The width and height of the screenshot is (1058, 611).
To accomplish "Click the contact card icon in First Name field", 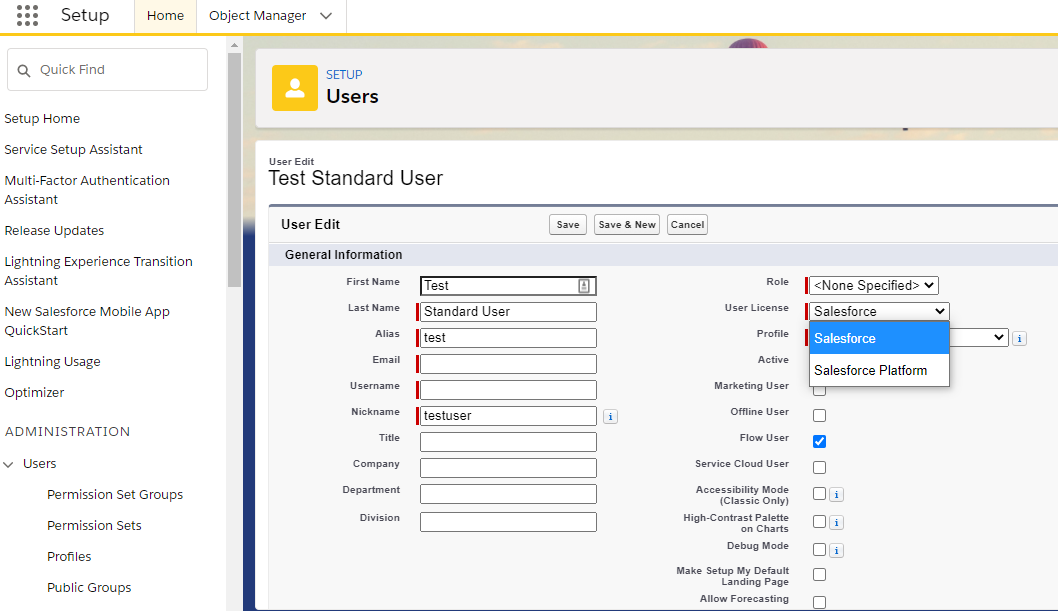I will (x=584, y=286).
